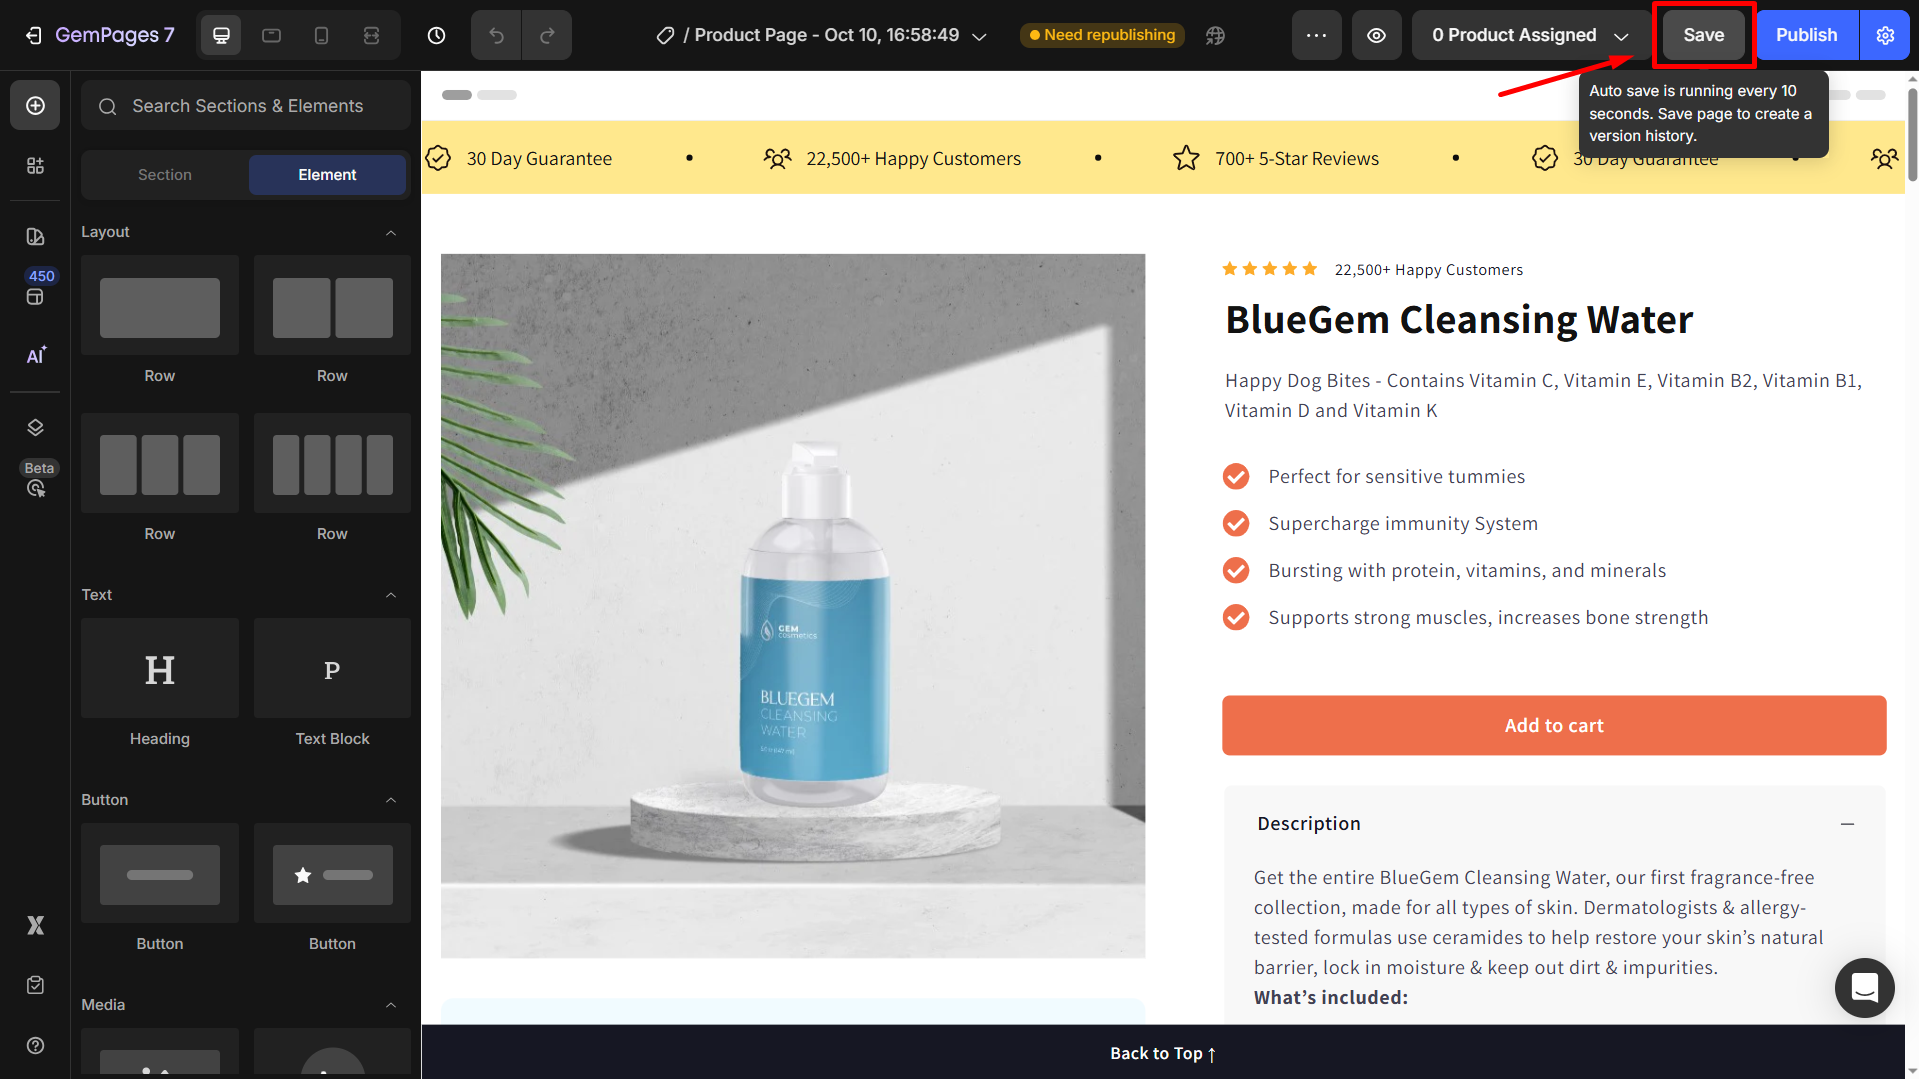
Task: Click the Search Sections & Elements field
Action: (246, 106)
